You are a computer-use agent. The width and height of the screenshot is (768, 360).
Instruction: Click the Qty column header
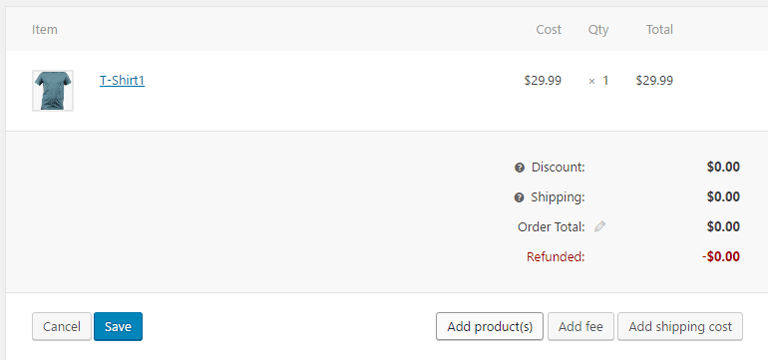pyautogui.click(x=598, y=30)
